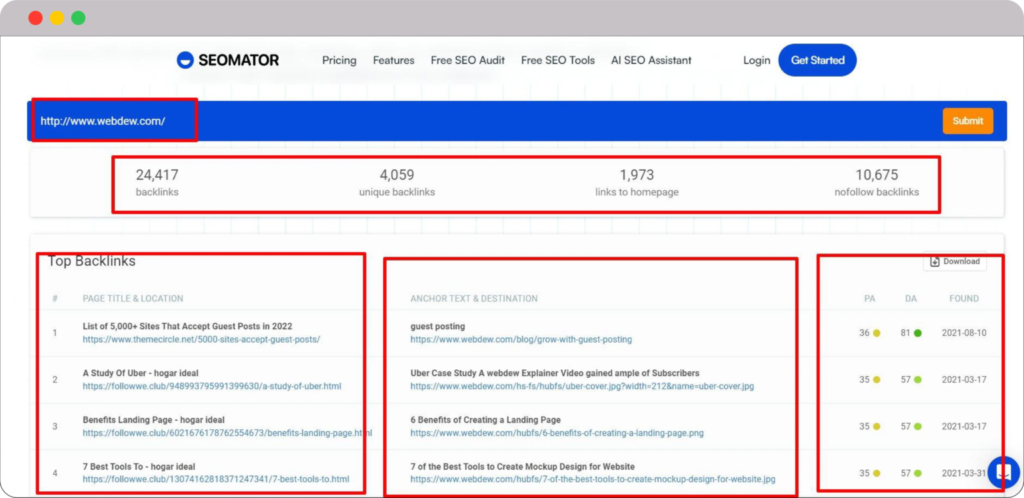The image size is (1024, 498).
Task: Open AI SEO Assistant in the navigation
Action: 651,60
